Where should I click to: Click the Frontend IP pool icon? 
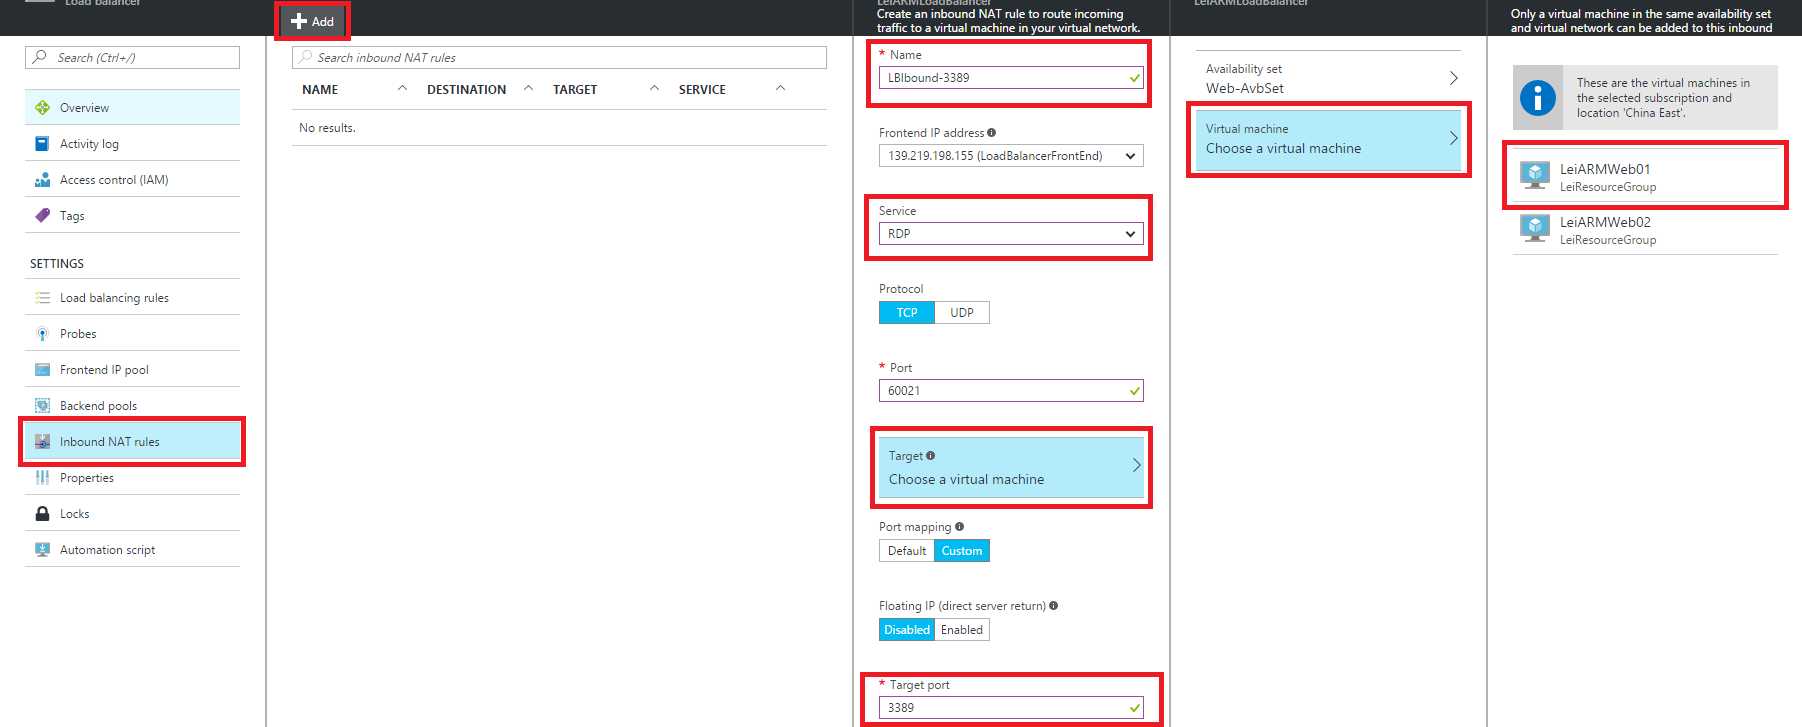coord(42,369)
